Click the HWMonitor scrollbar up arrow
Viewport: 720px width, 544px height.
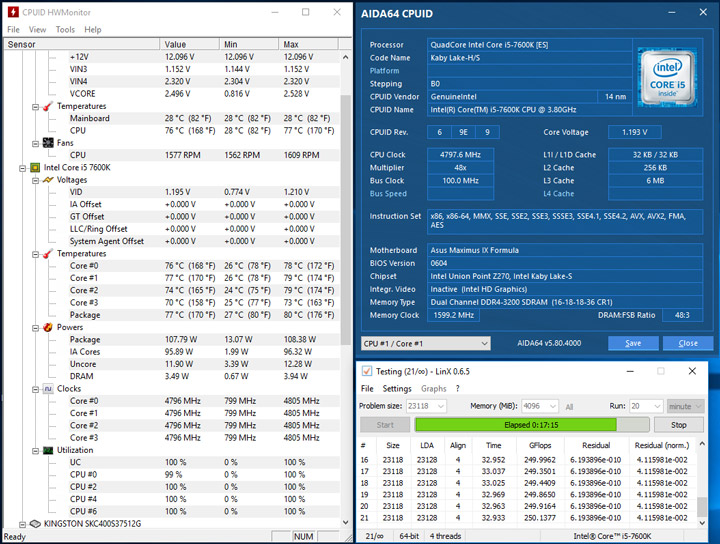tap(345, 57)
